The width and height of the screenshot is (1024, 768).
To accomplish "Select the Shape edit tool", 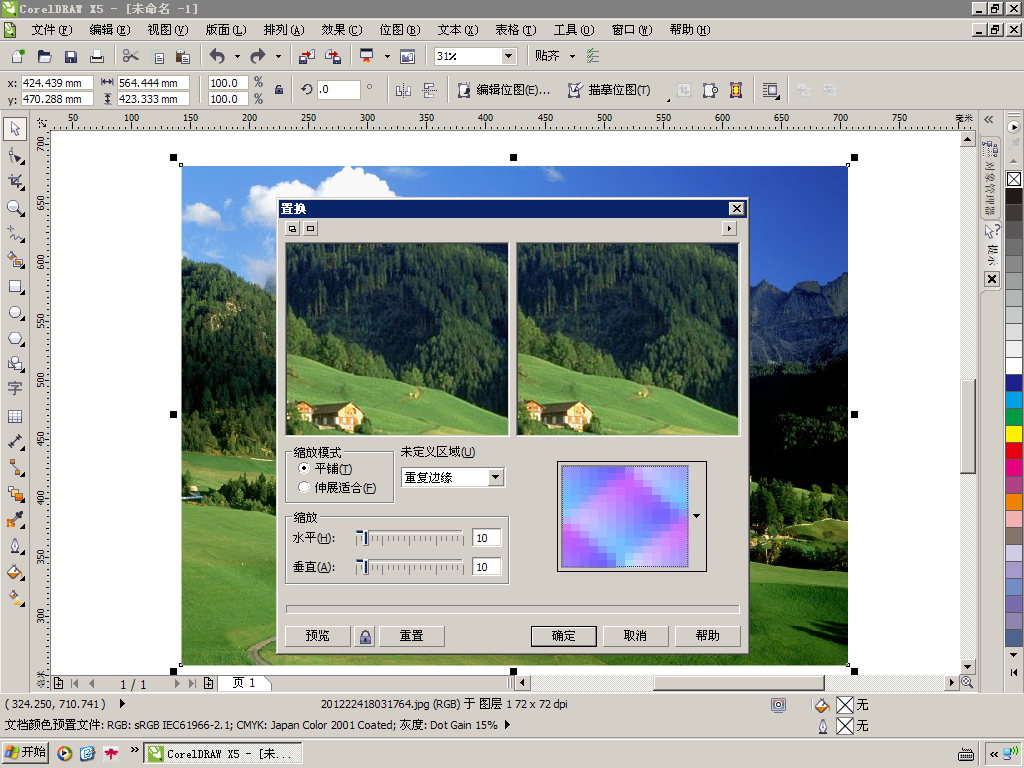I will 15,155.
